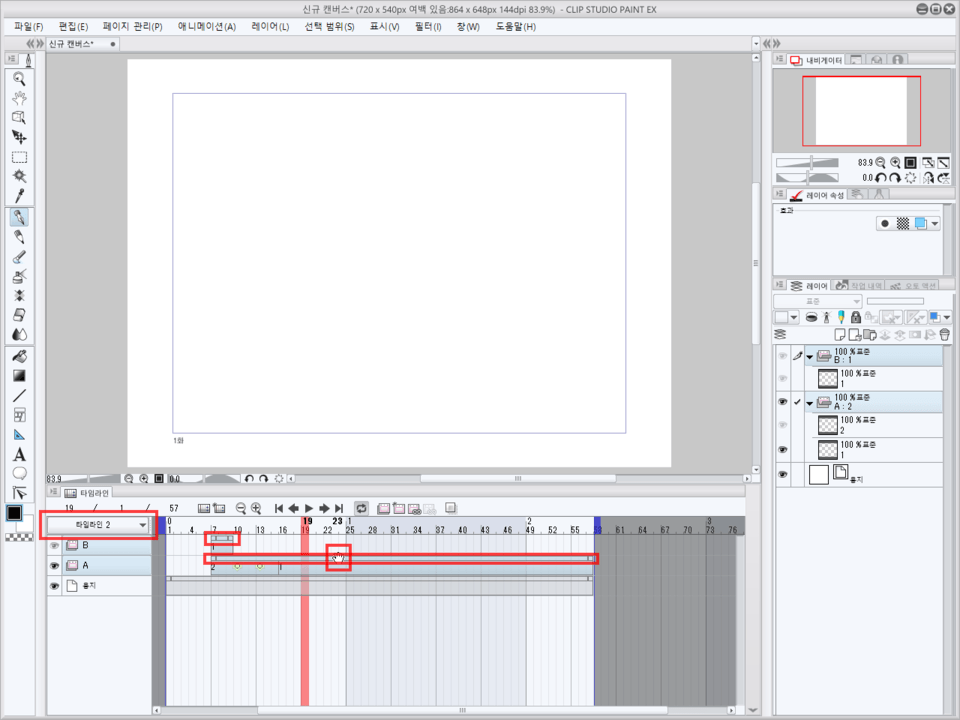Open the 타임라인 2 timeline dropdown
This screenshot has width=960, height=720.
[144, 525]
